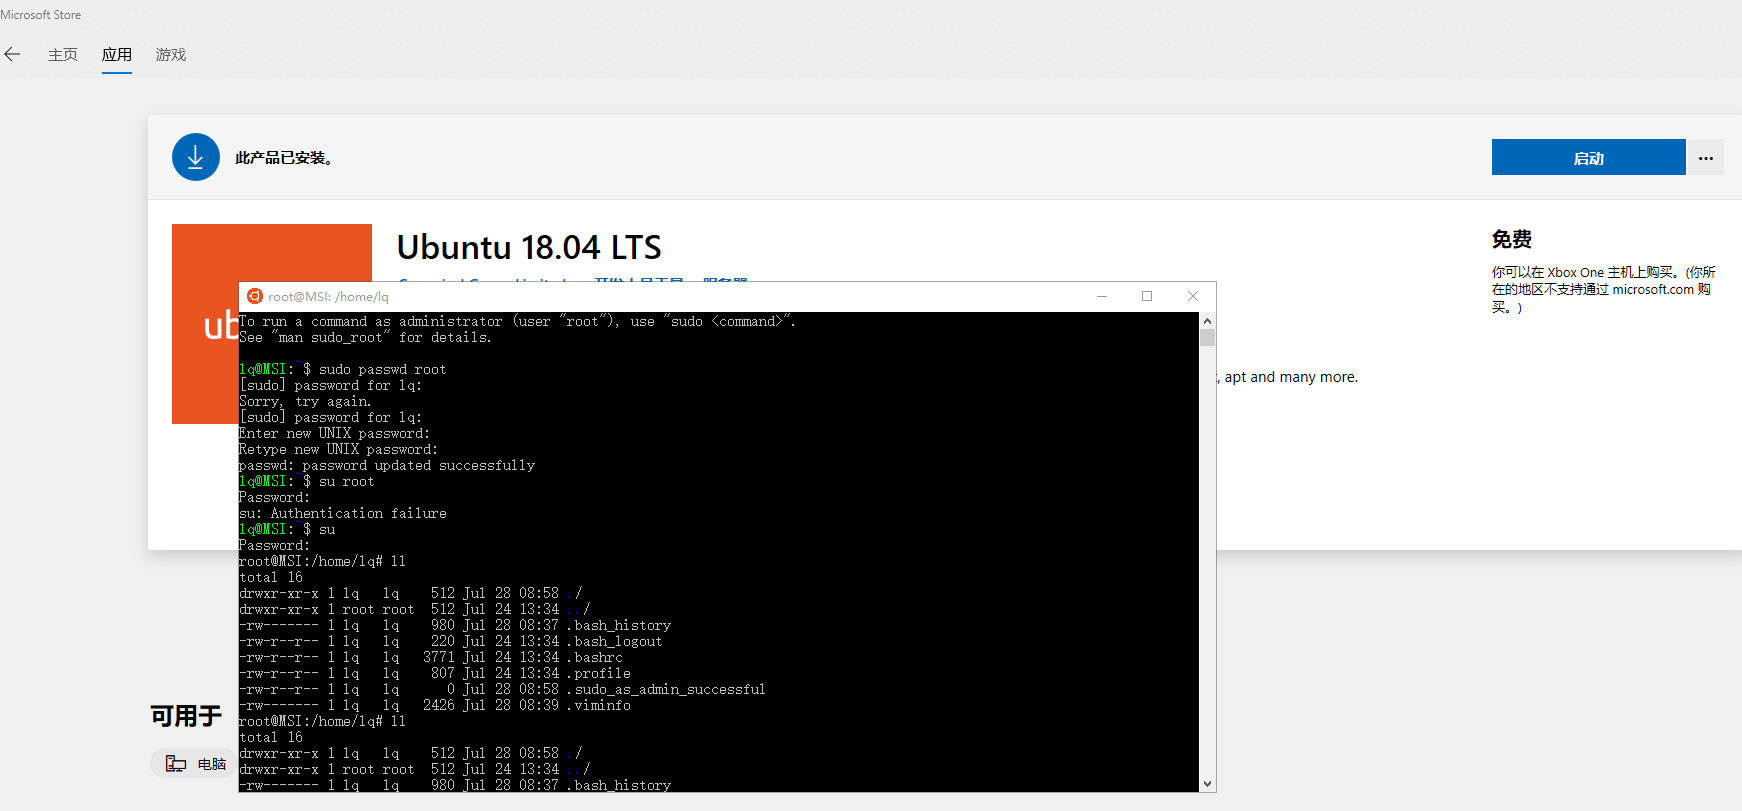
Task: Click 'Sorry, try again.' line
Action: (305, 401)
